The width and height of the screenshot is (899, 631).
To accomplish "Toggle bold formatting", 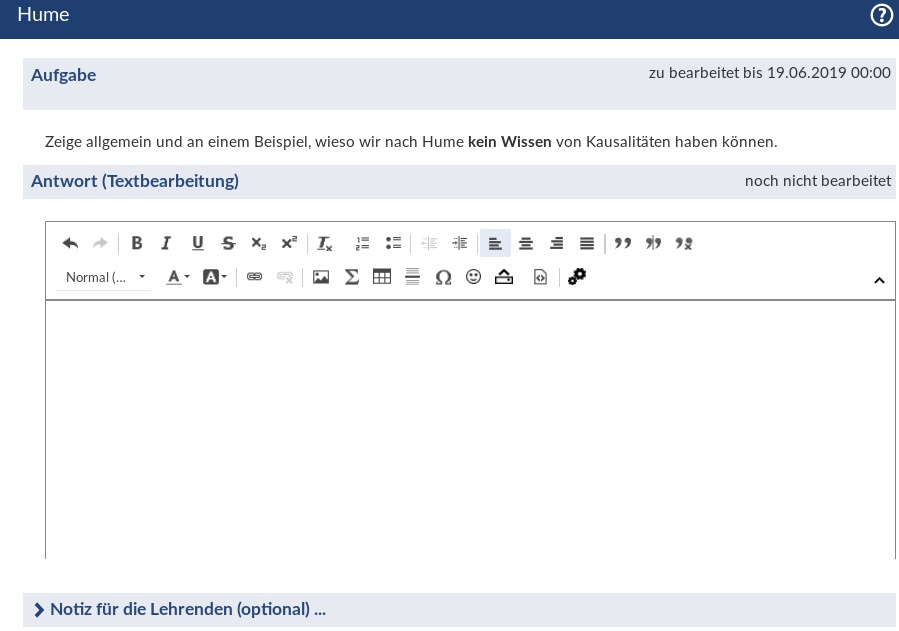I will (137, 243).
